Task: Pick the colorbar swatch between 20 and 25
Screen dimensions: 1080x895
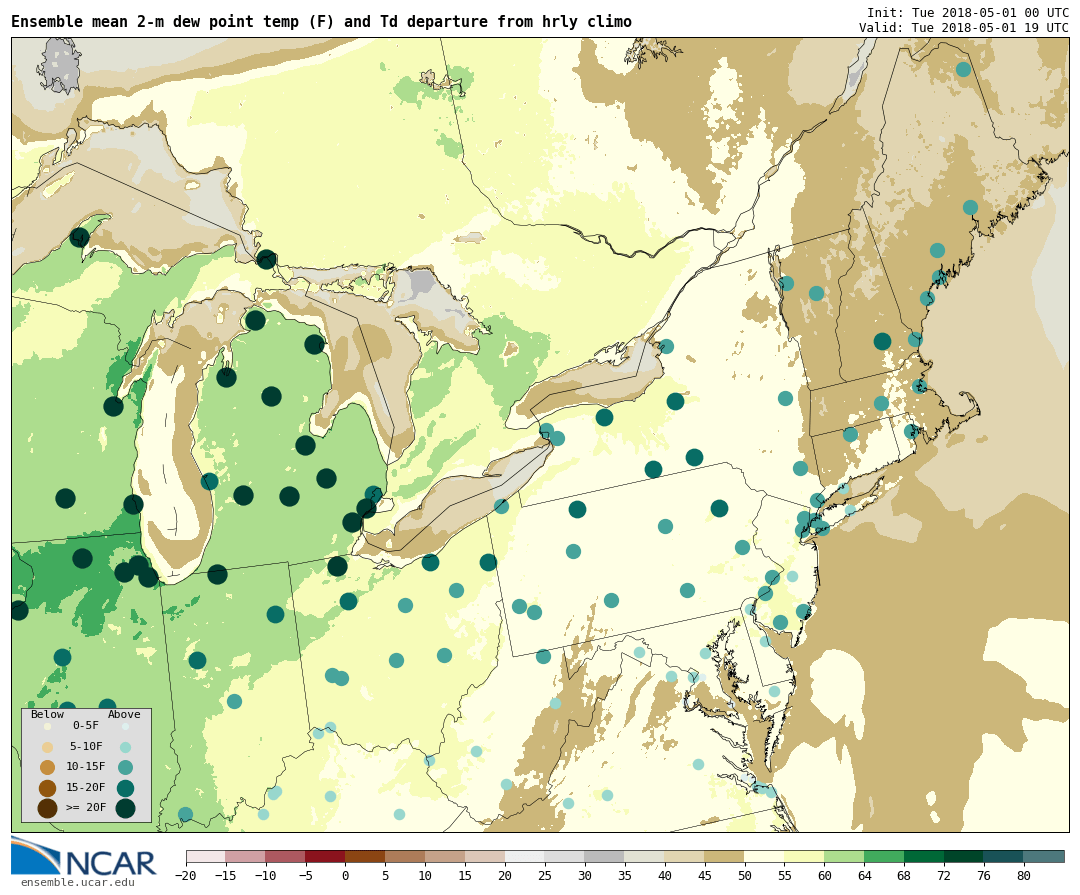Action: (525, 856)
